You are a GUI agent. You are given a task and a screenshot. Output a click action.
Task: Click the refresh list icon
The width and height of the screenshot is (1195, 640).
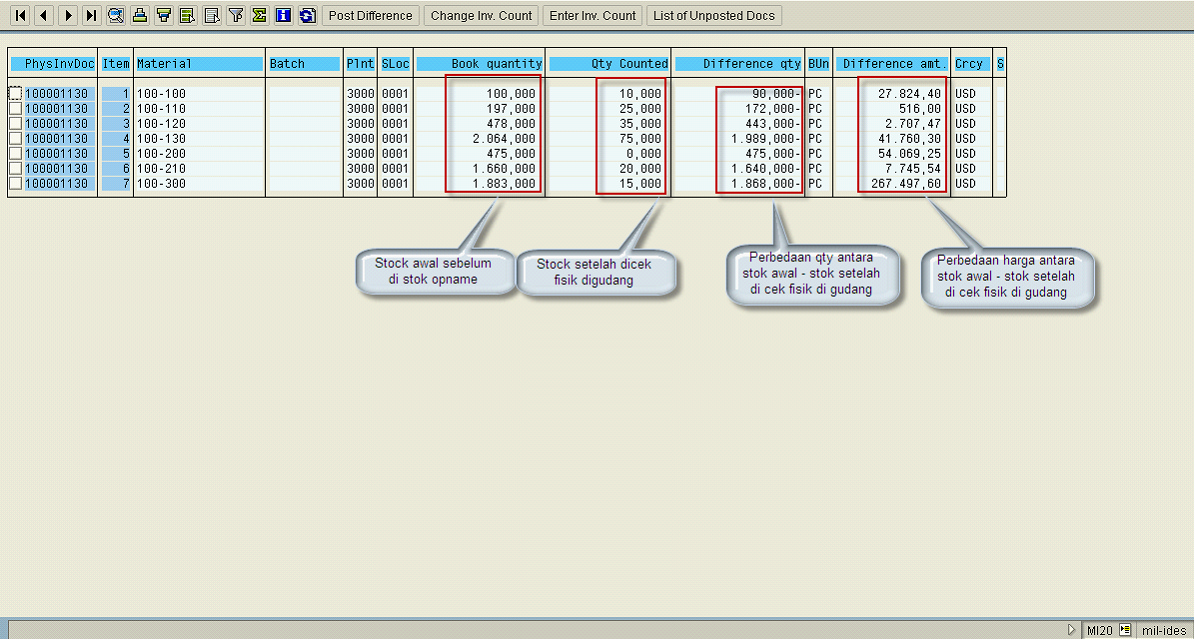(307, 16)
